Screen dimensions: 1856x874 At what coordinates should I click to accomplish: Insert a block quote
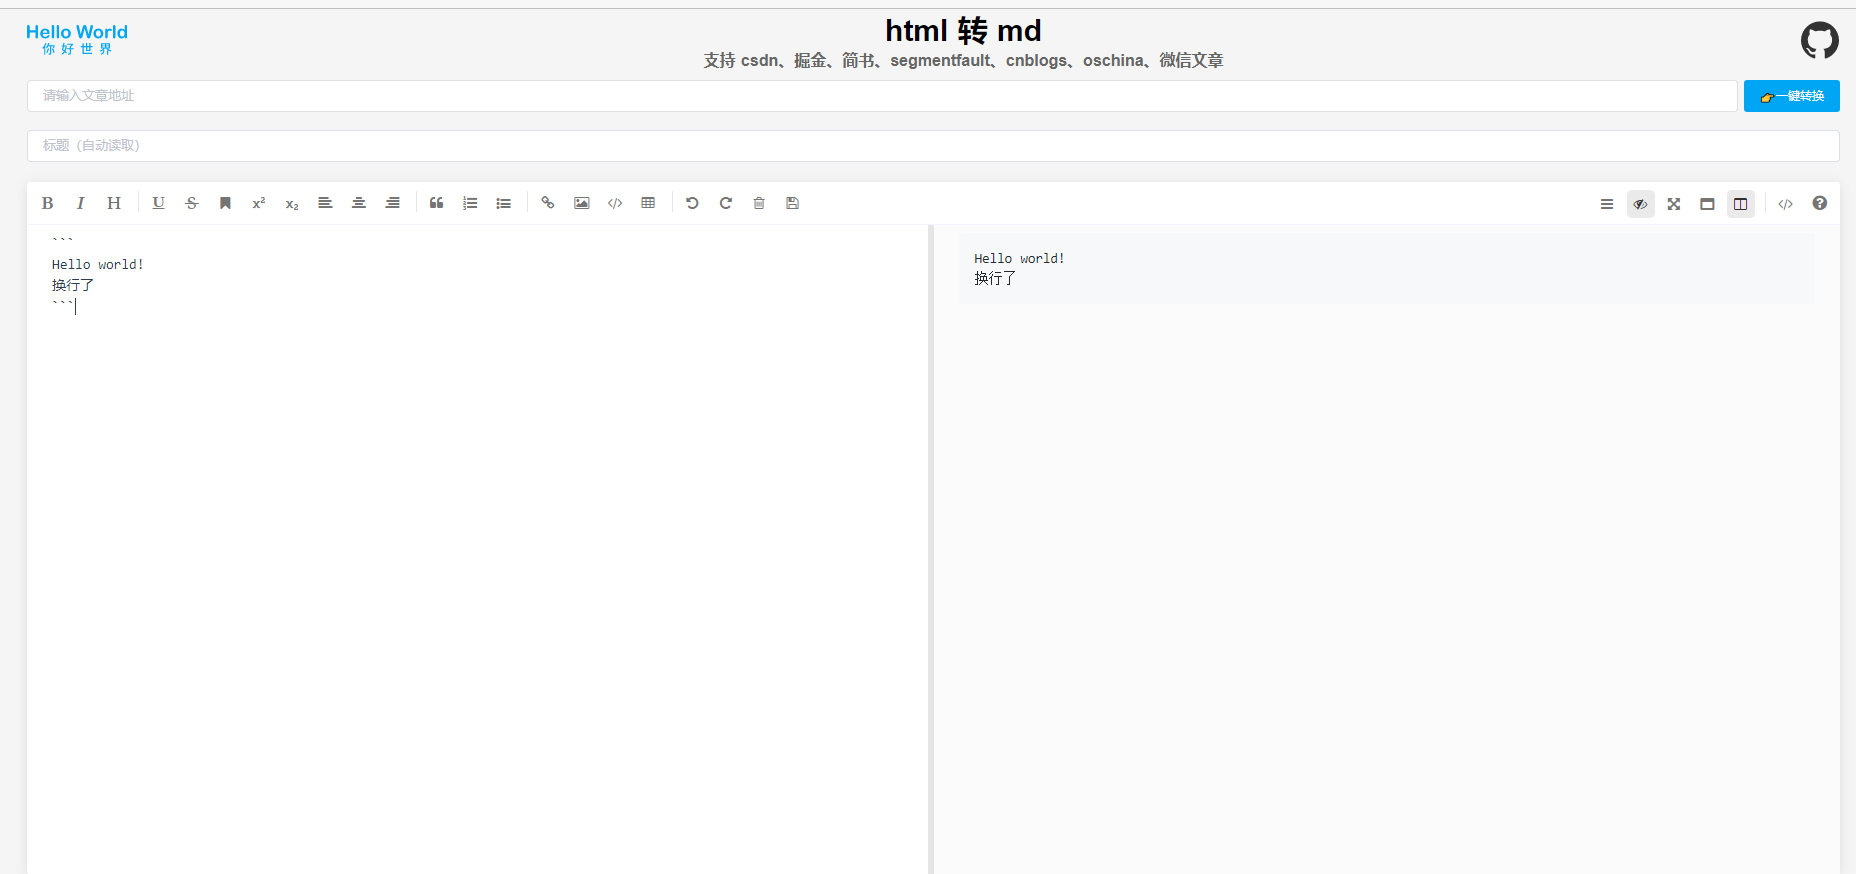437,203
